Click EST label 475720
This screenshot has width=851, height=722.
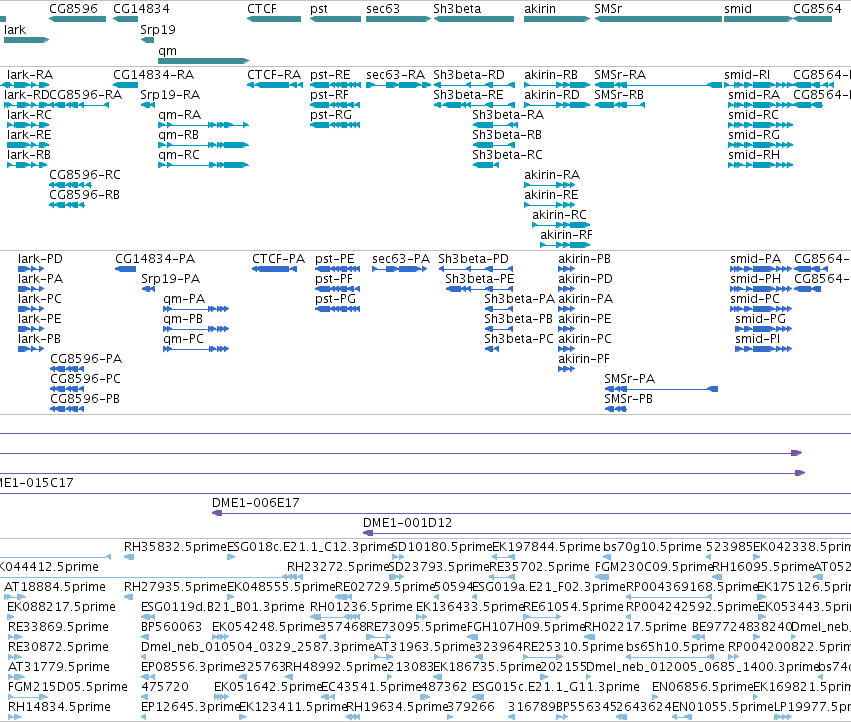point(165,688)
